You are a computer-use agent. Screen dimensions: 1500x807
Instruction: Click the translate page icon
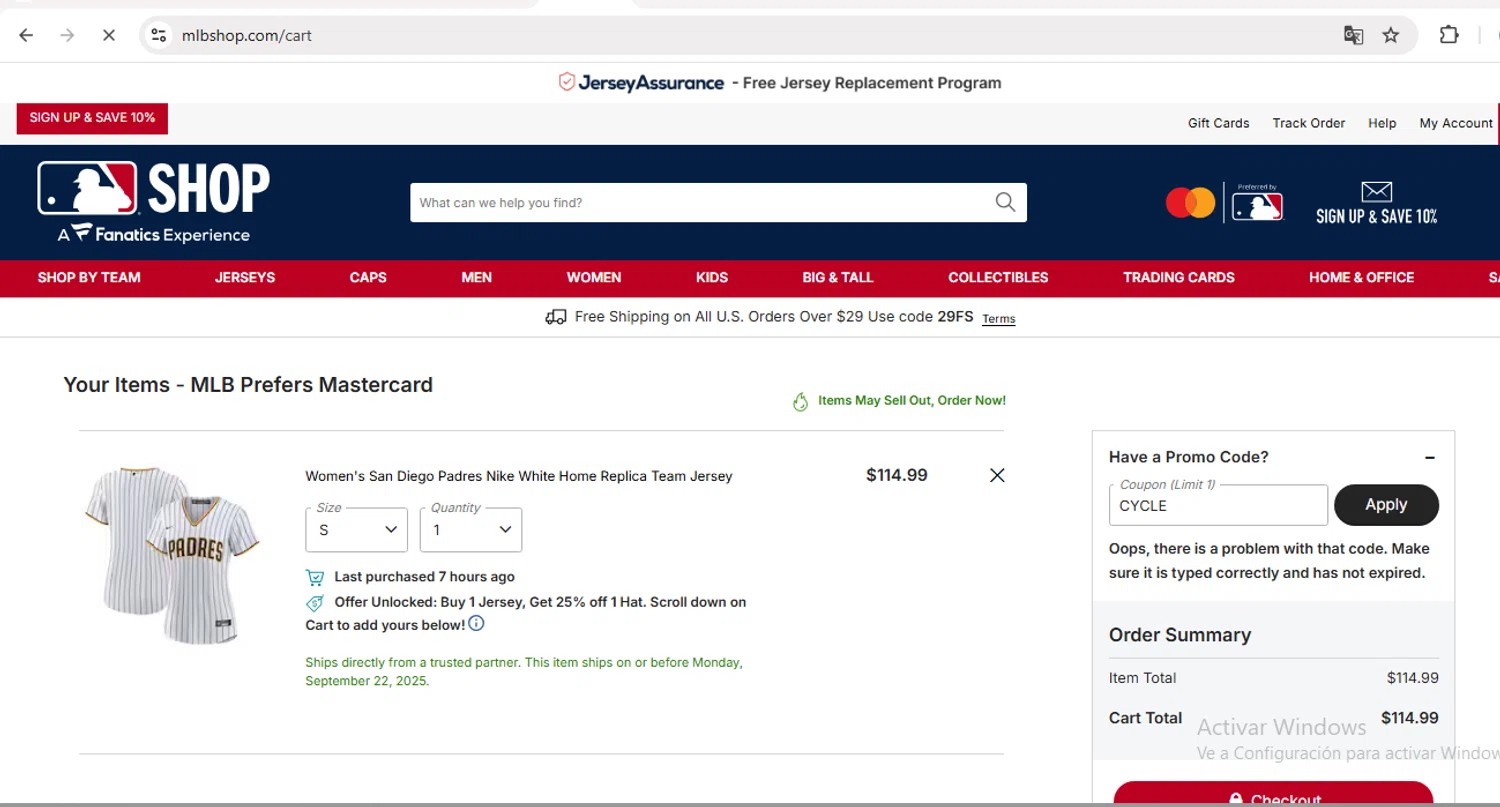click(1353, 35)
